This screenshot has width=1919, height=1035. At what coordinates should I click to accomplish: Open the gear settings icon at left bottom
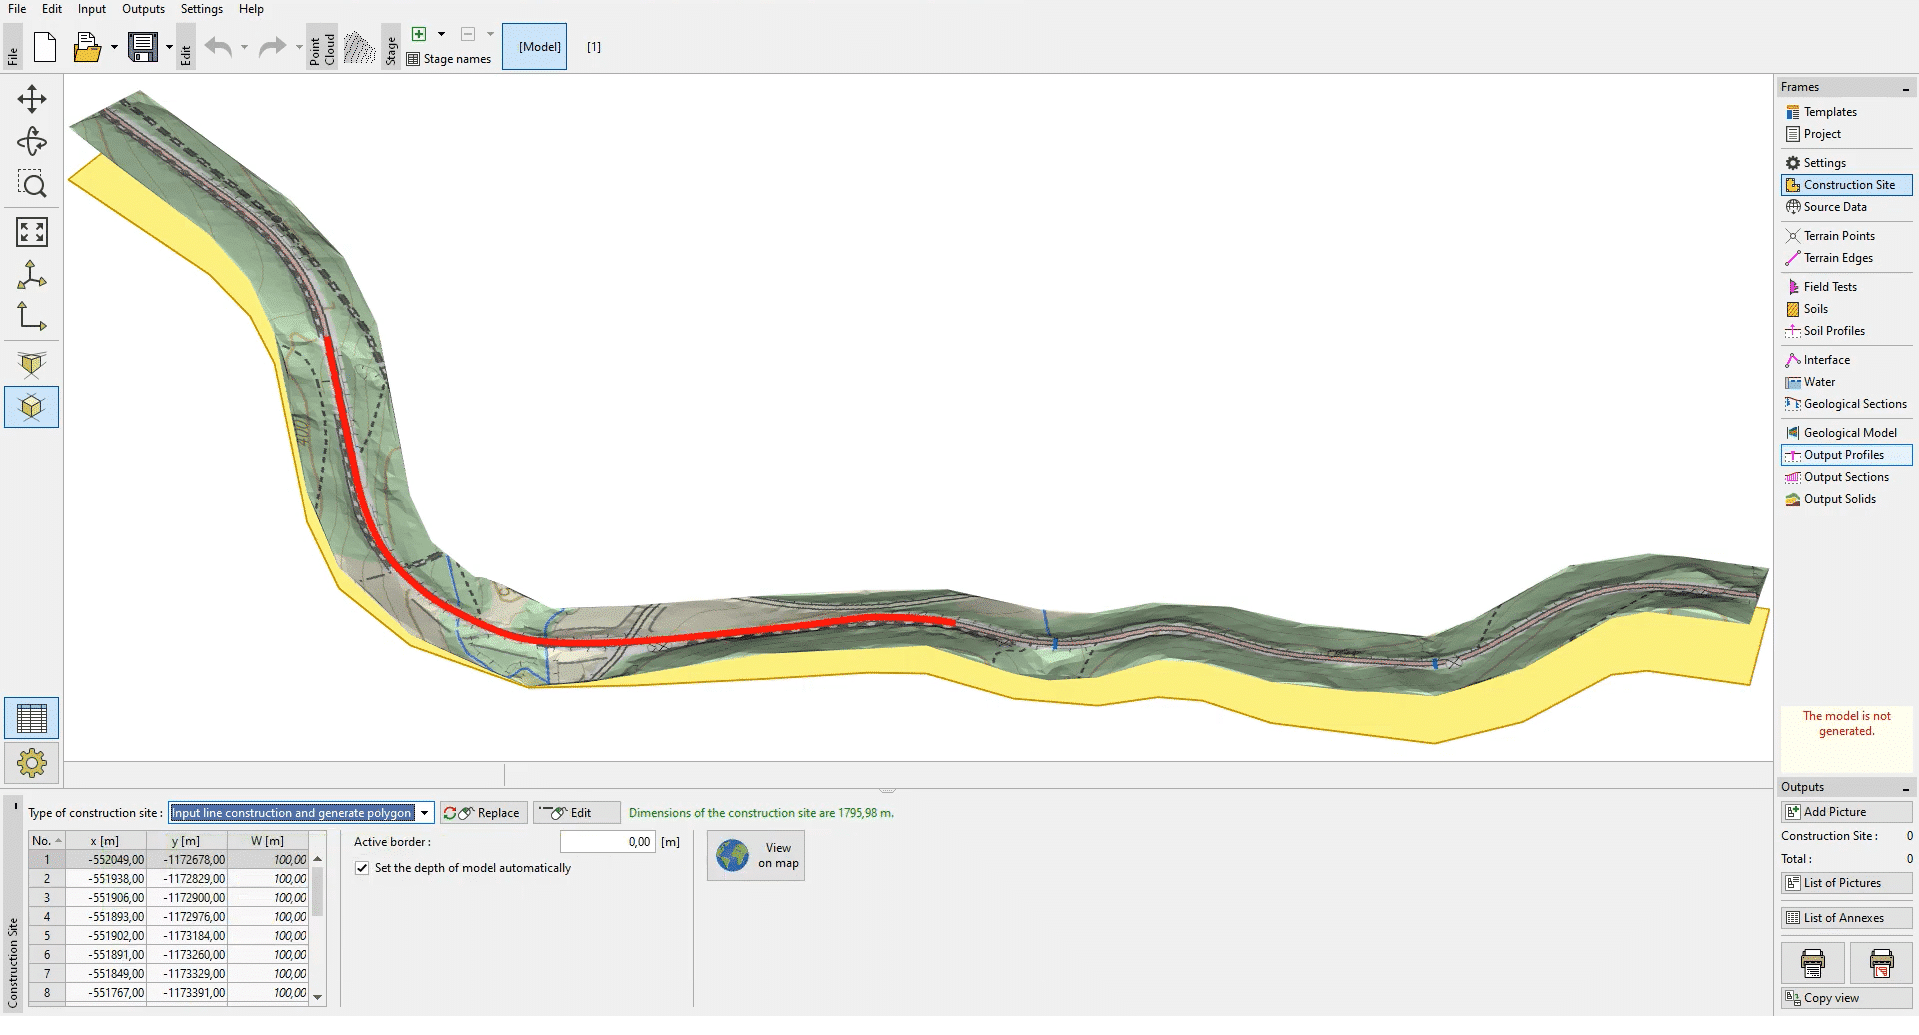[32, 763]
